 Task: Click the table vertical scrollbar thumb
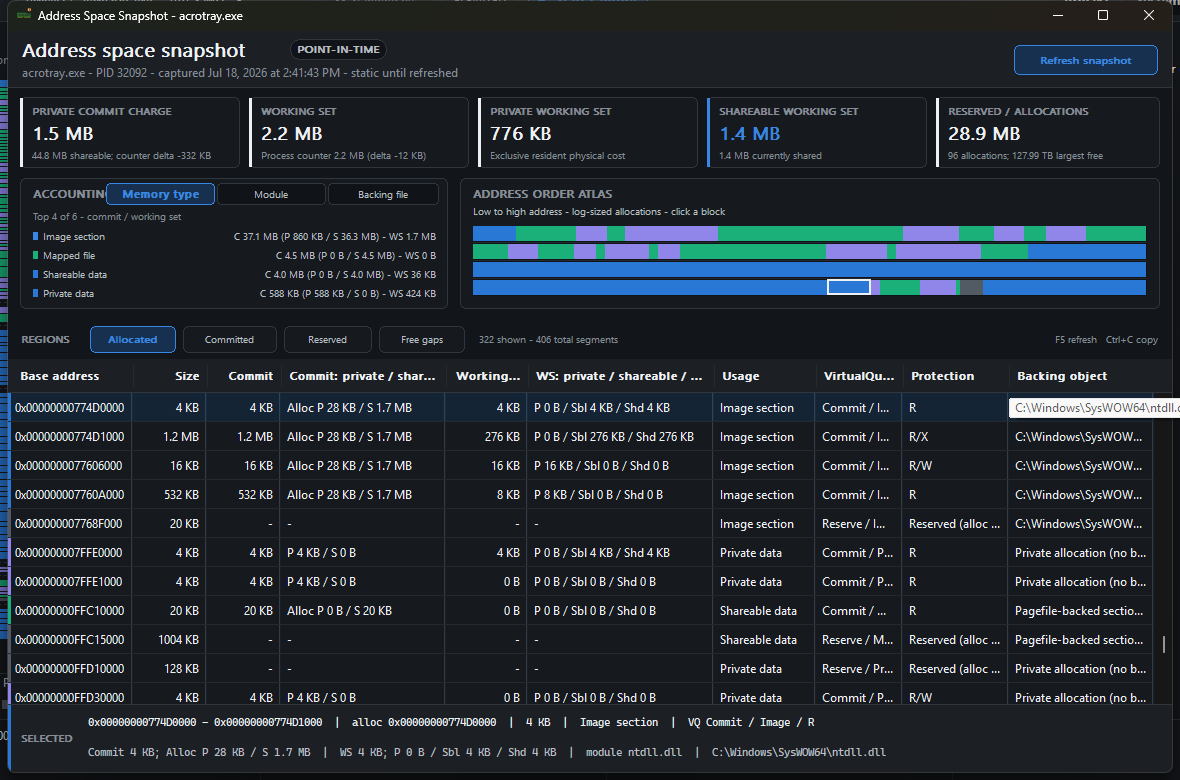coord(1163,644)
